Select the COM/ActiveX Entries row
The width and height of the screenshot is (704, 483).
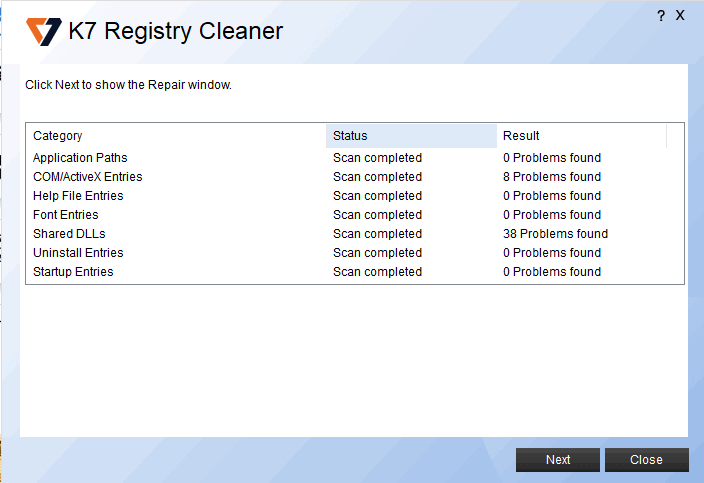click(355, 177)
